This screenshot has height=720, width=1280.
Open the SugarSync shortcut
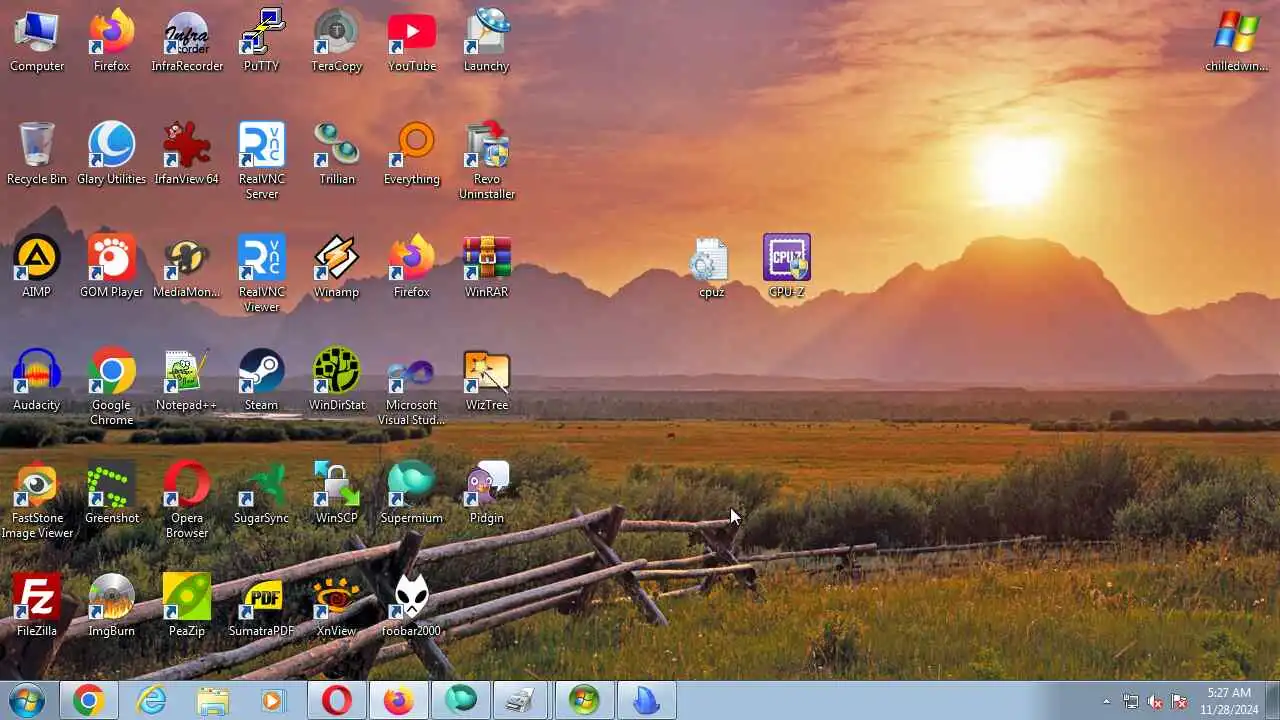[x=262, y=493]
